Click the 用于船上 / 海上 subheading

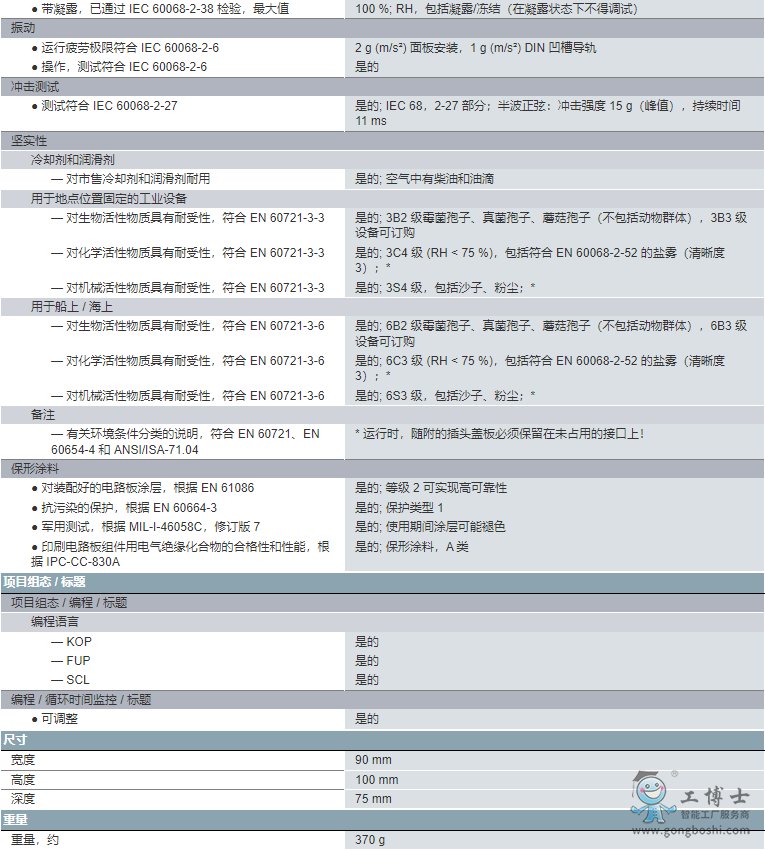[x=382, y=307]
